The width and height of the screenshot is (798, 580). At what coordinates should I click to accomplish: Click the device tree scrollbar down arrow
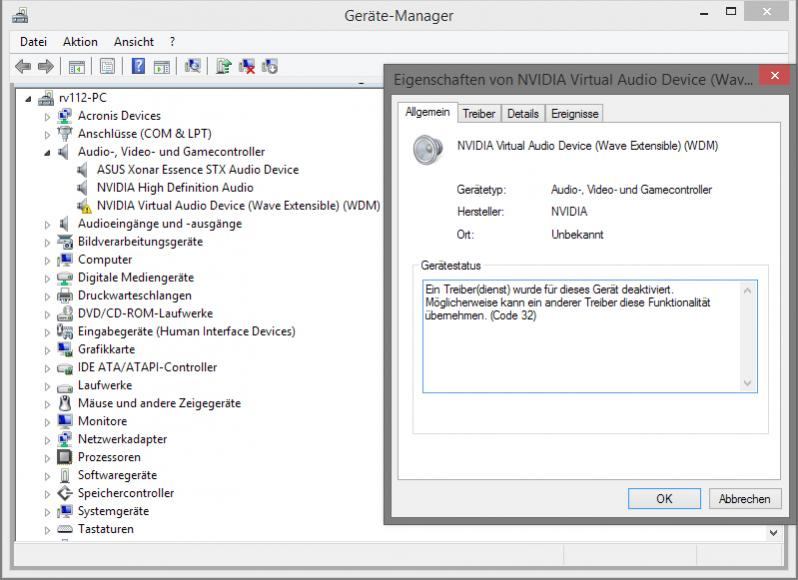772,533
